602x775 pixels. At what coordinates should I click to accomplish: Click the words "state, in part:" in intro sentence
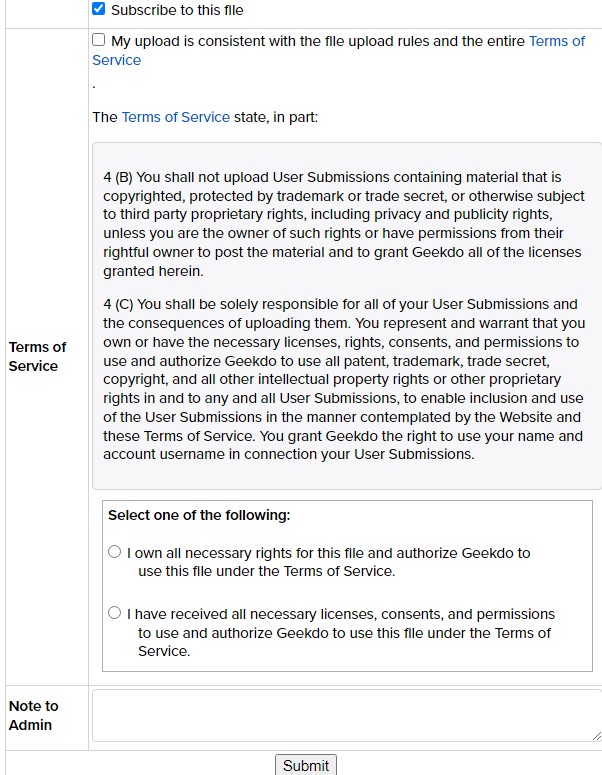tap(276, 117)
